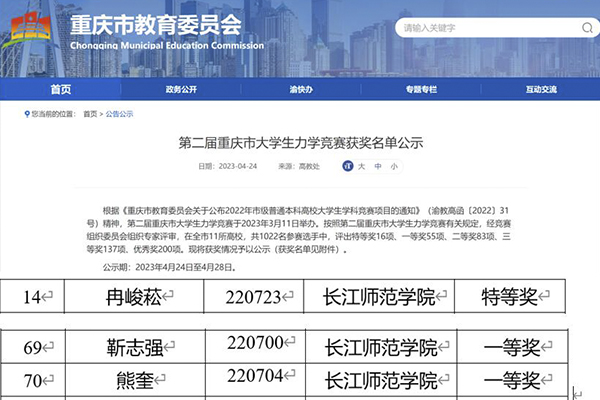Set font size to large (大)
Viewport: 600px width, 400px height.
(363, 166)
